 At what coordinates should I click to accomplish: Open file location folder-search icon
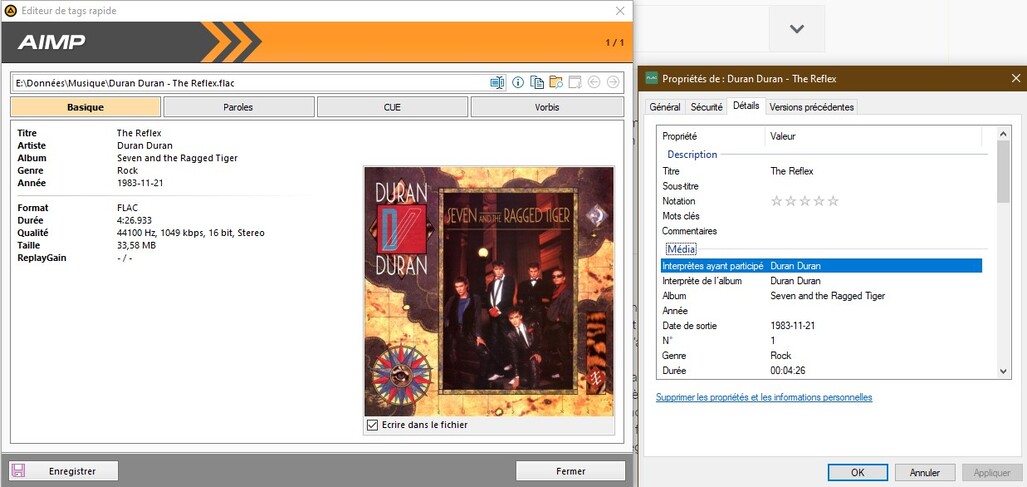point(556,82)
